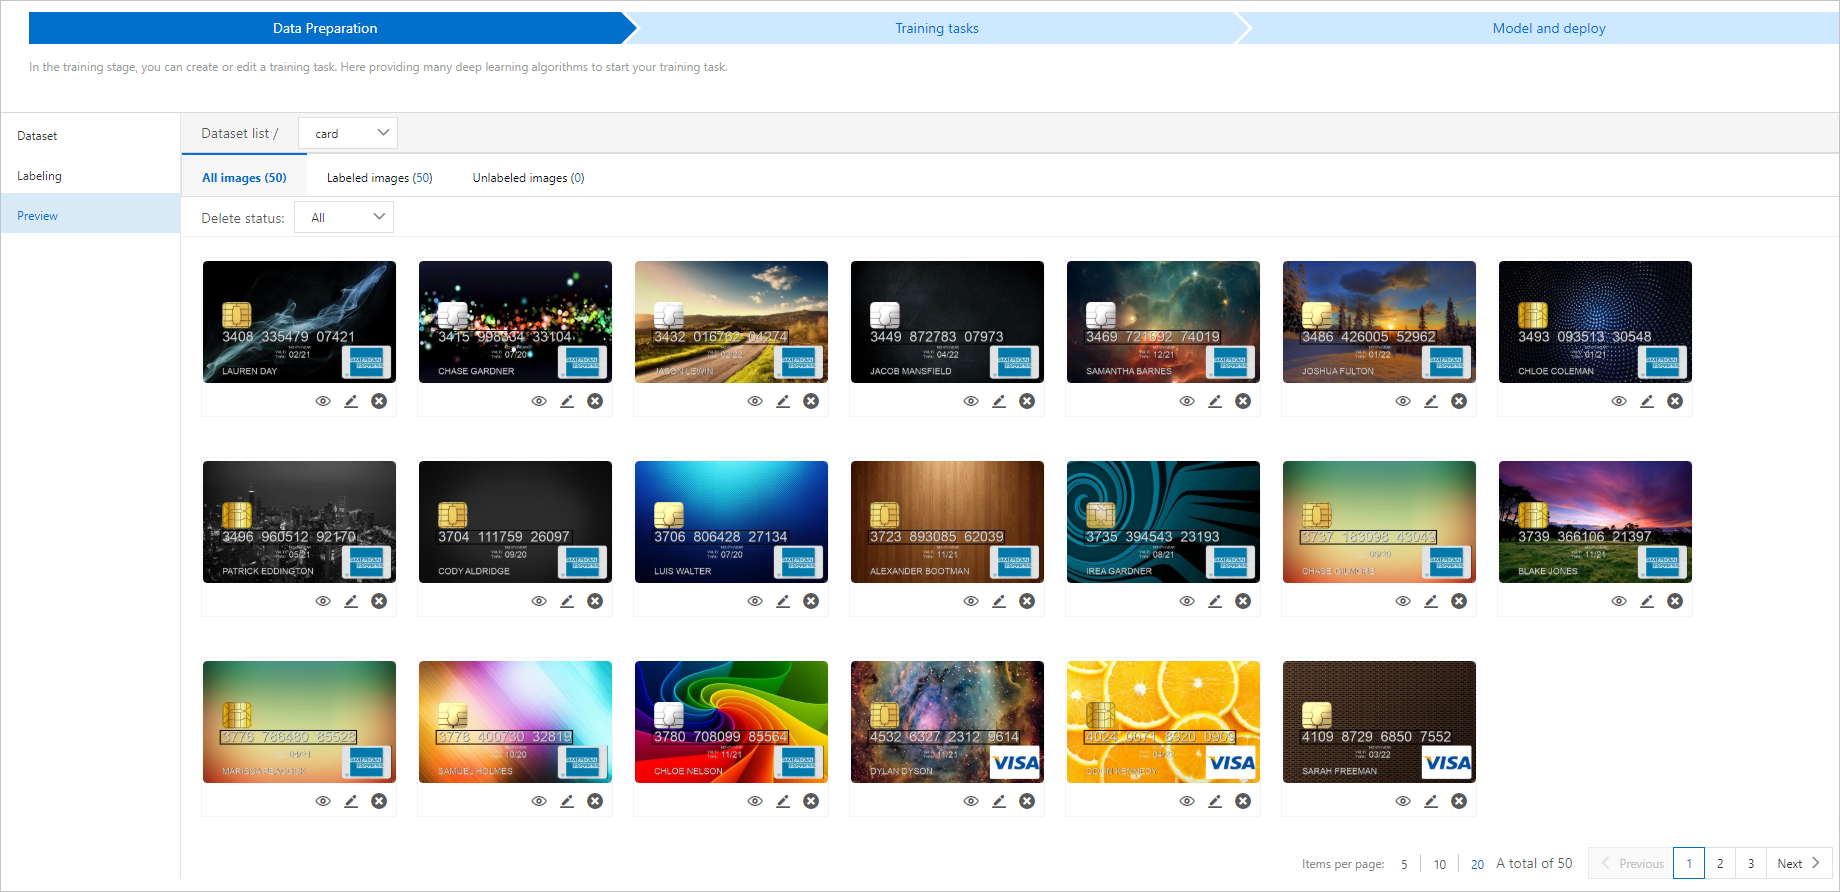Edit the orange-slices Visa card image
Image resolution: width=1840 pixels, height=892 pixels.
[1215, 801]
